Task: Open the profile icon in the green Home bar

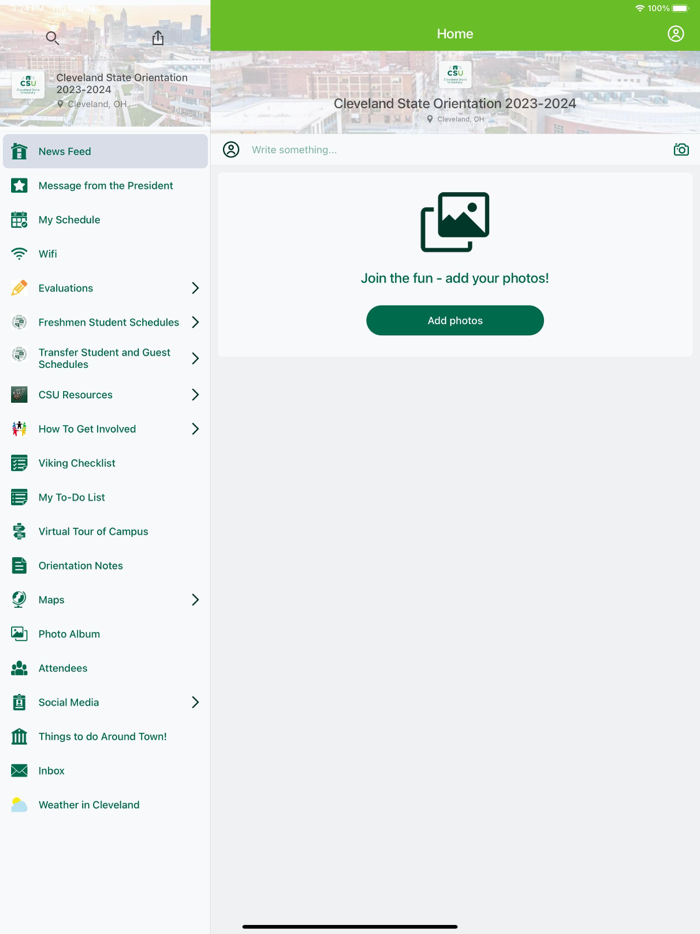Action: point(676,34)
